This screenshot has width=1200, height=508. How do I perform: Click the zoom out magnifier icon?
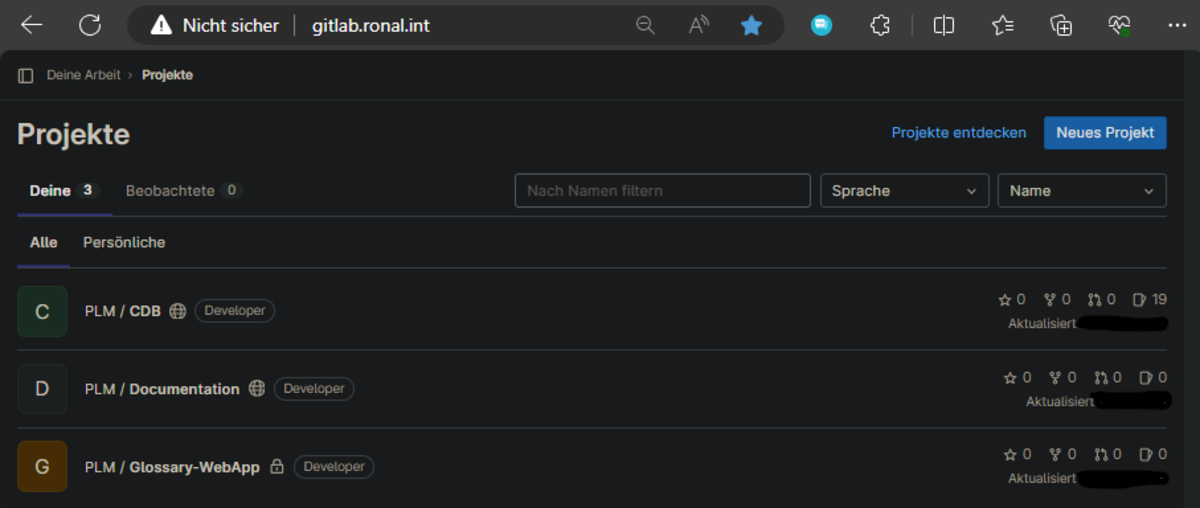click(645, 26)
